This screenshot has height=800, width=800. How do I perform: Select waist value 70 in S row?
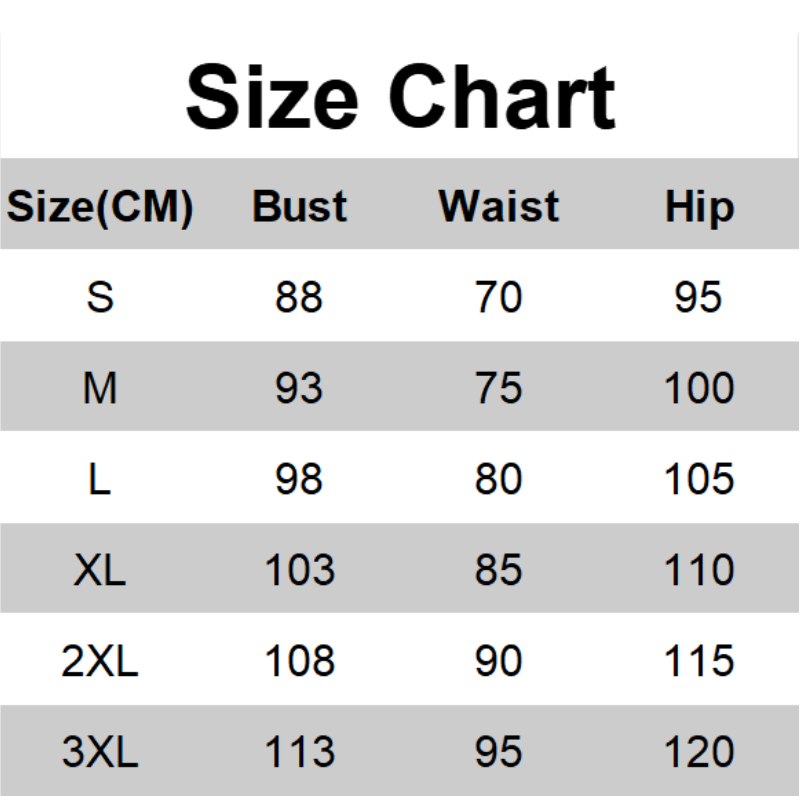(499, 297)
